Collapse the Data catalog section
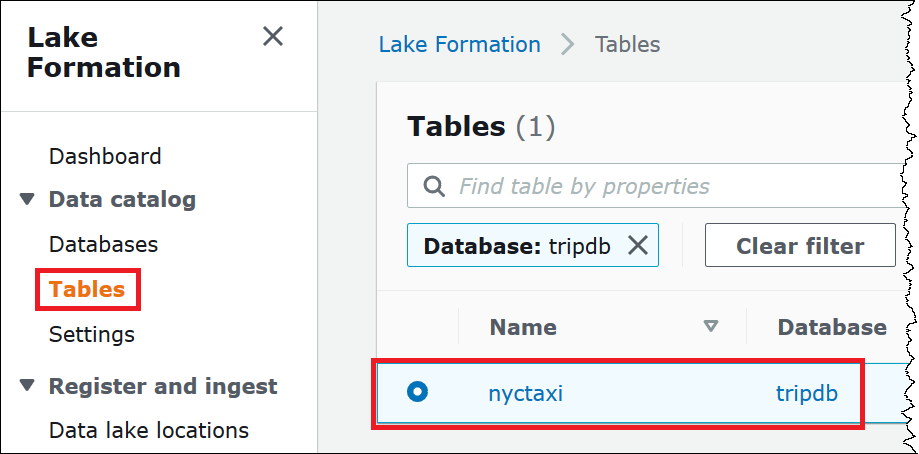The width and height of the screenshot is (919, 454). click(27, 200)
